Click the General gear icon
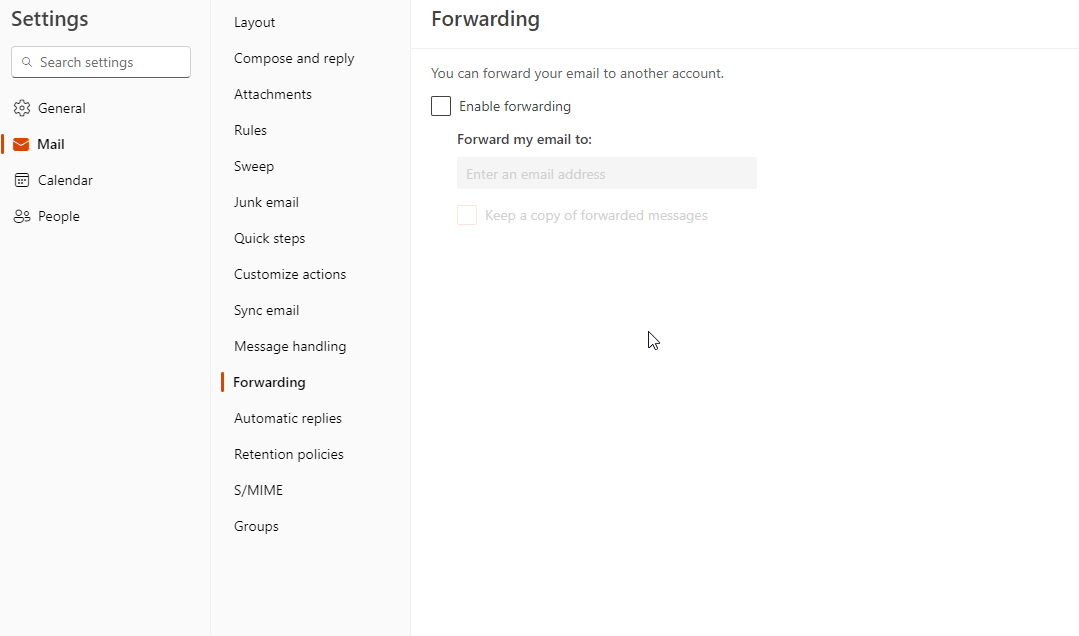This screenshot has height=636, width=1079. click(x=21, y=108)
